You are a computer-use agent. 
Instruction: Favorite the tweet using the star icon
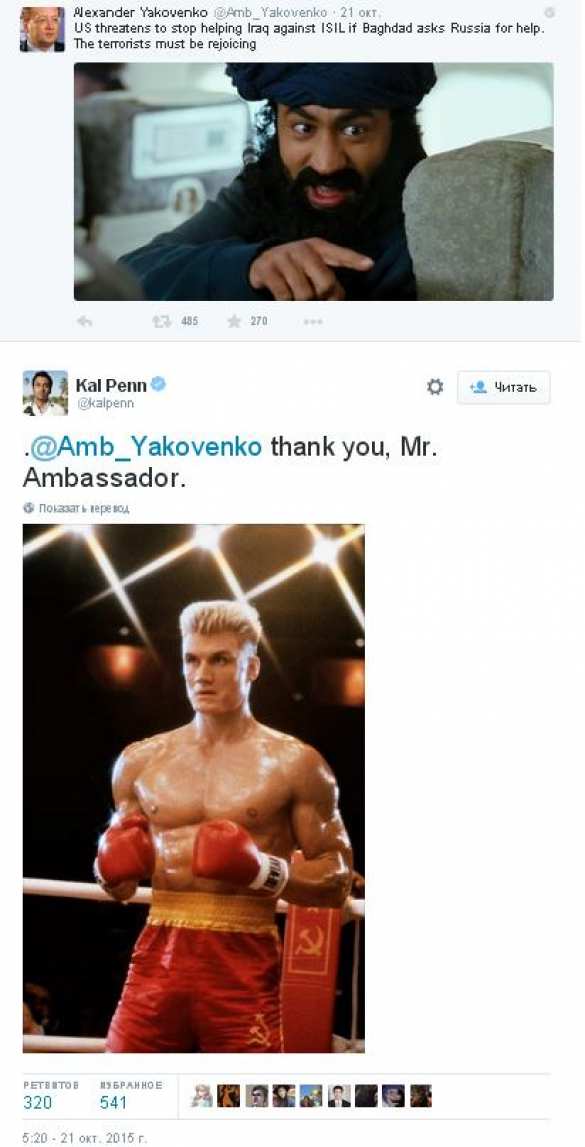click(x=233, y=320)
